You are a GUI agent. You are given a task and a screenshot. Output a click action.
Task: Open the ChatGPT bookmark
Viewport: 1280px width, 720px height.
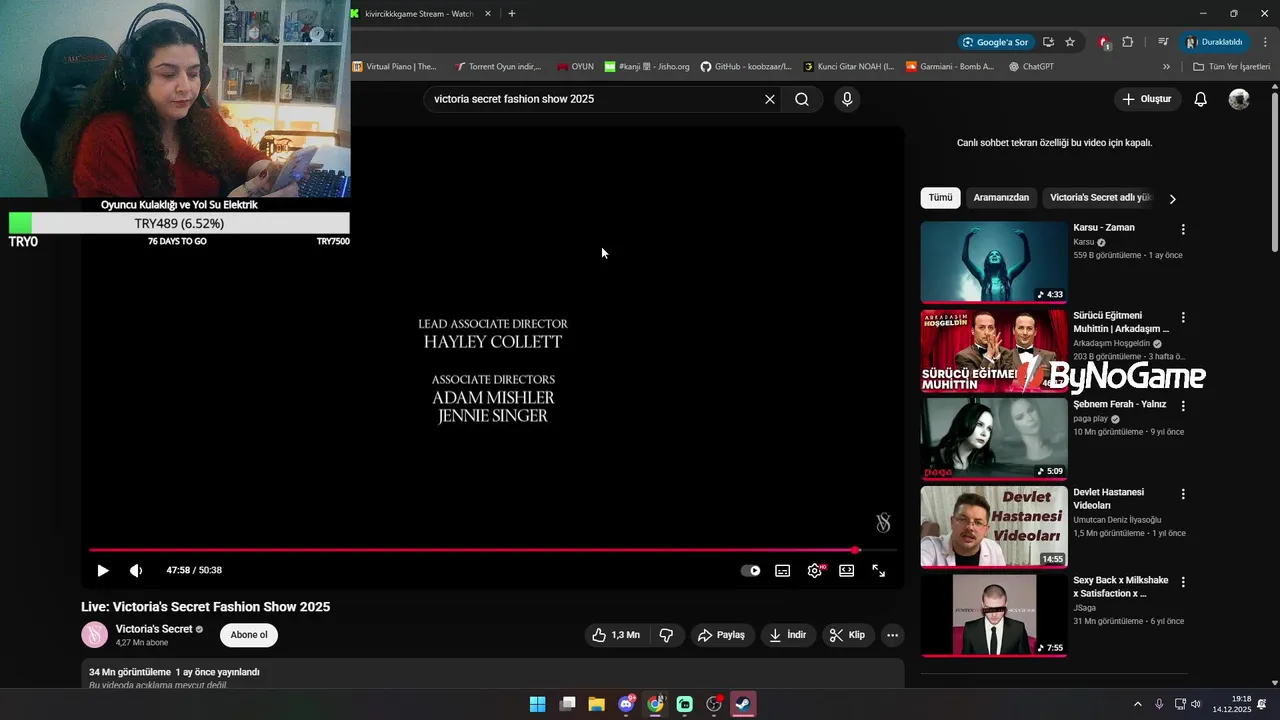1031,67
